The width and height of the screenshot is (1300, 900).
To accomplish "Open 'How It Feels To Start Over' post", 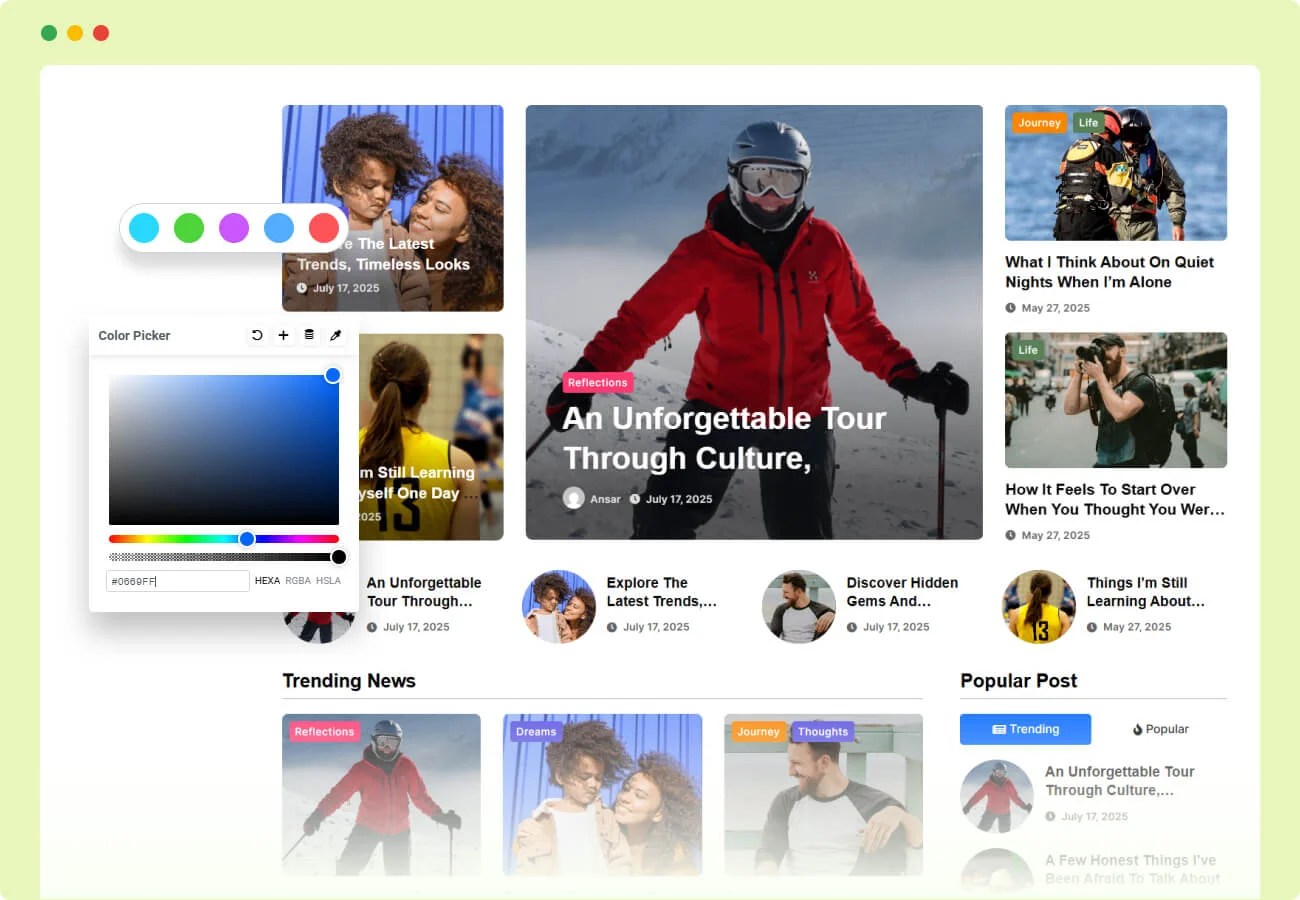I will 1115,499.
